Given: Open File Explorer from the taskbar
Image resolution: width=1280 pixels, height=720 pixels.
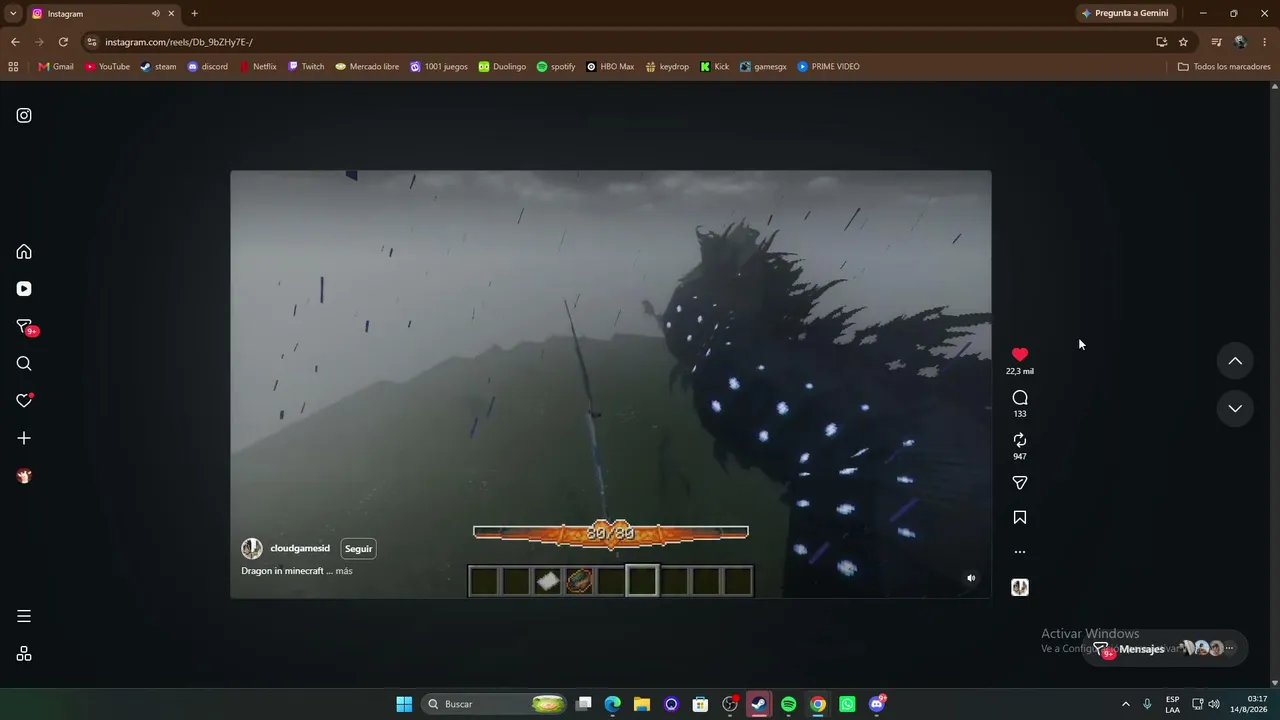Looking at the screenshot, I should click(x=642, y=704).
